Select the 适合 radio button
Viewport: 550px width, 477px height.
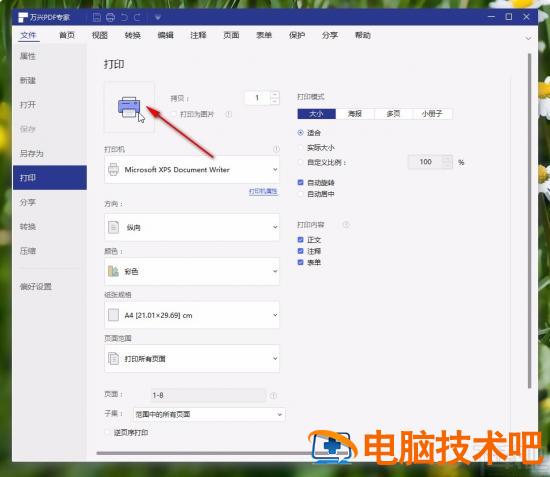coord(300,133)
